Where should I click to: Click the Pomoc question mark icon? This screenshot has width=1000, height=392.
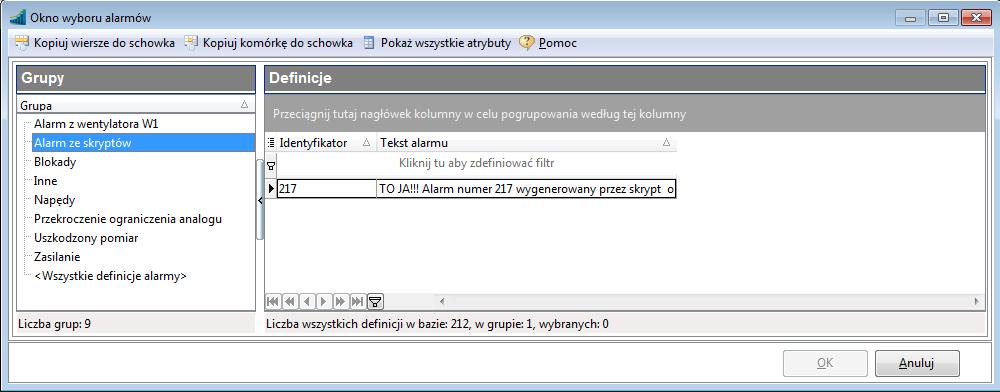pos(526,43)
